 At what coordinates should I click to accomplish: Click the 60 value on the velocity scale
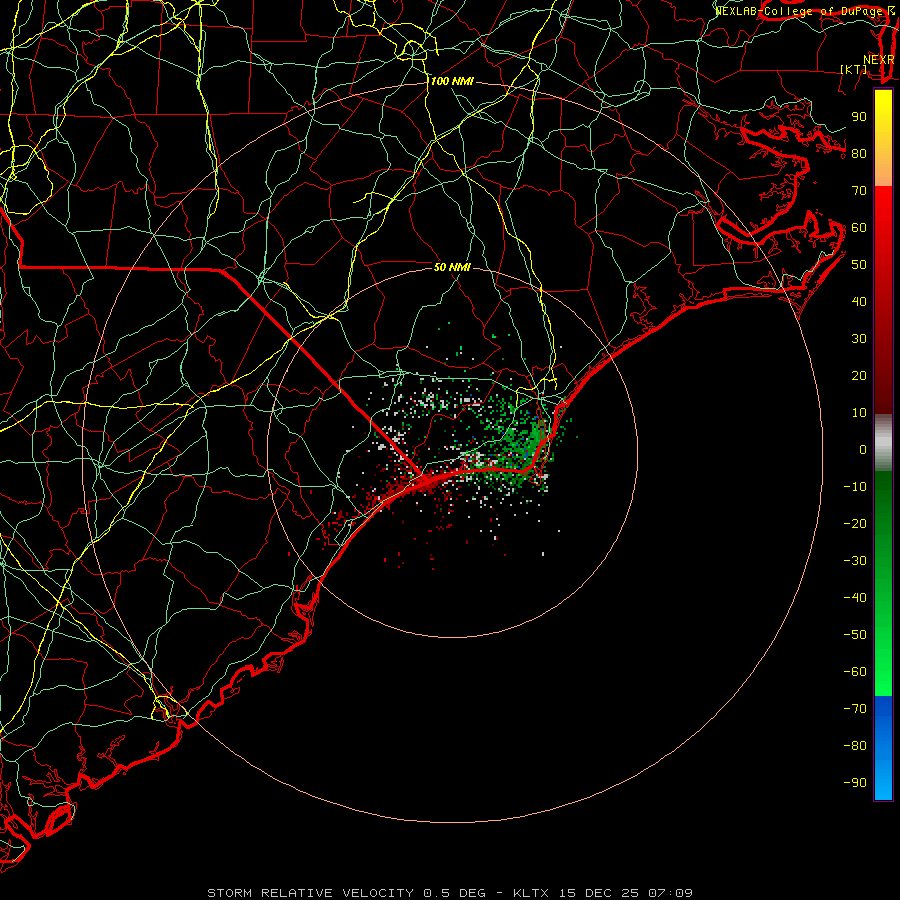[859, 228]
